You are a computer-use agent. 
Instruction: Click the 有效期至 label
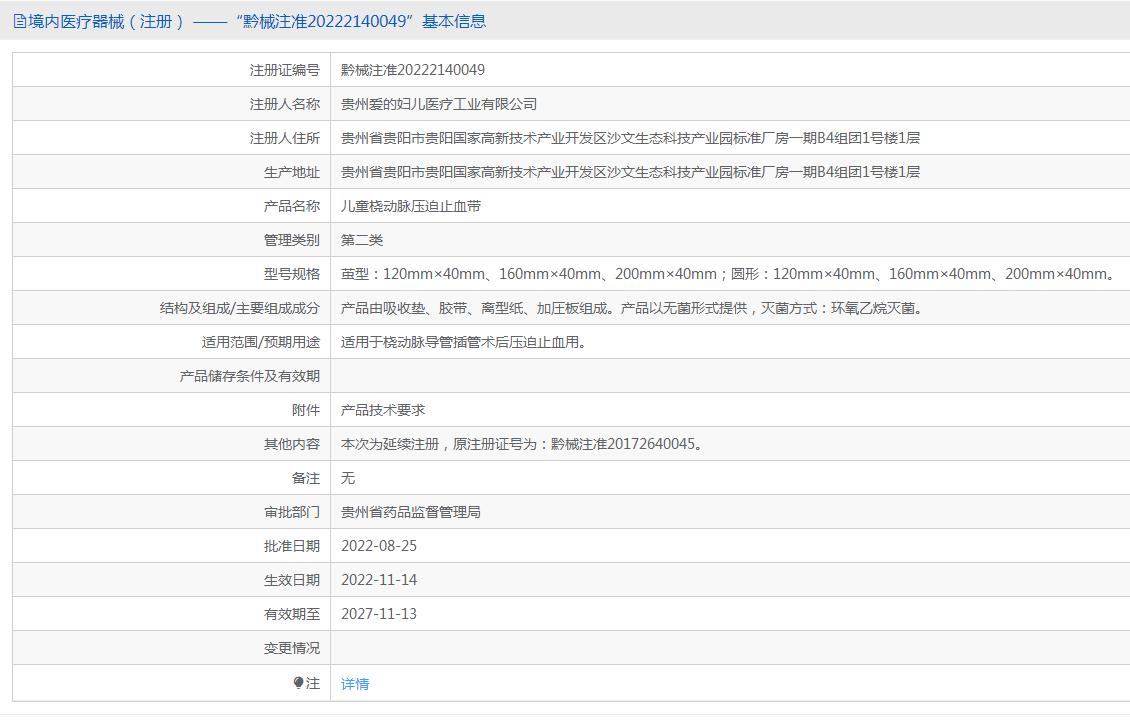[292, 614]
